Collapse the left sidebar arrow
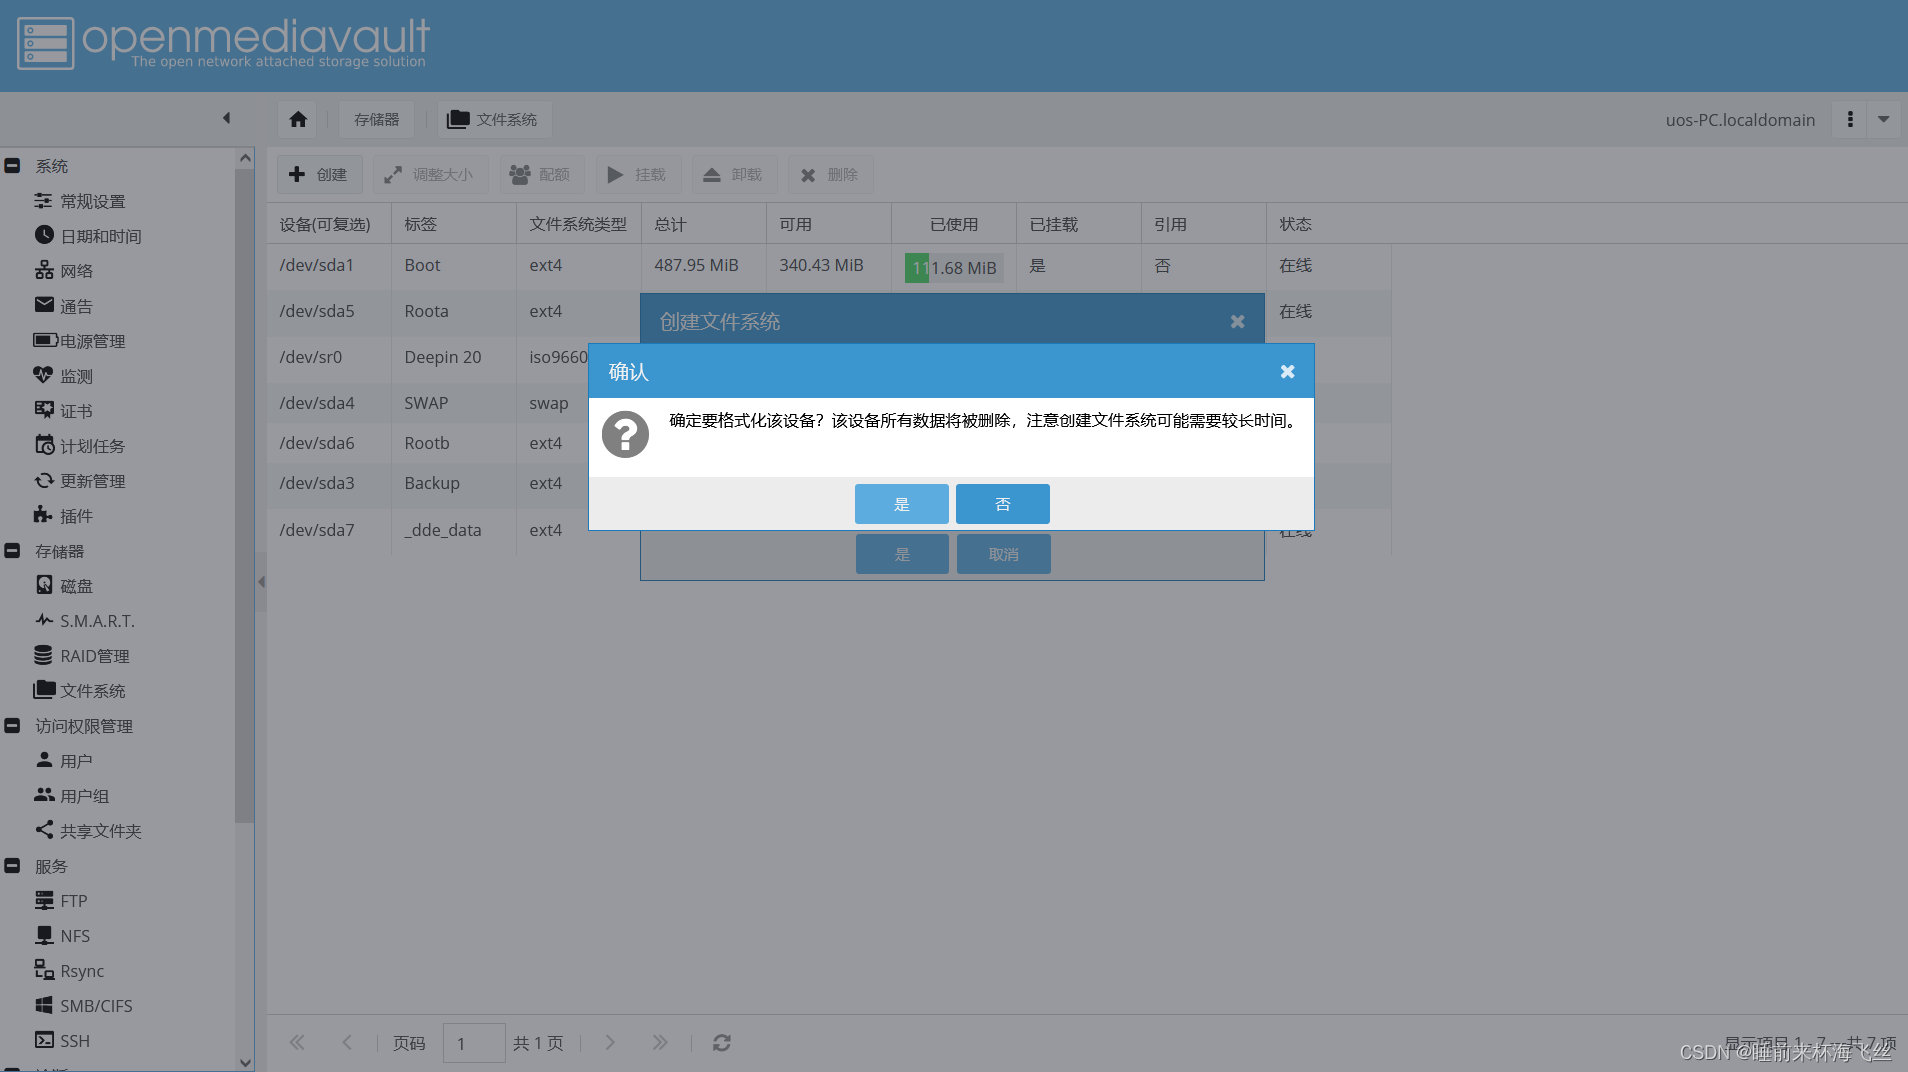Image resolution: width=1908 pixels, height=1072 pixels. pyautogui.click(x=227, y=118)
